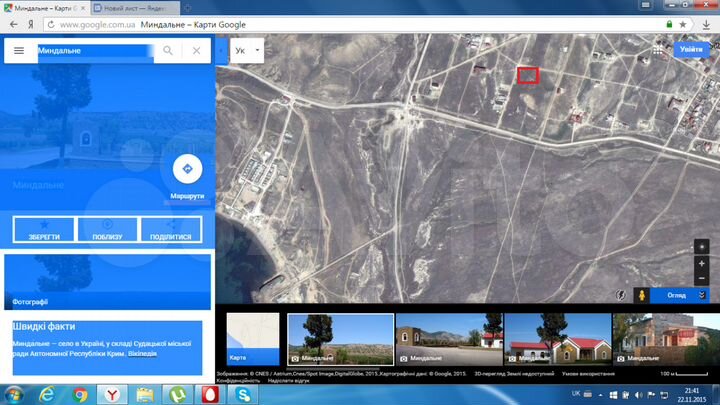
Task: Zoom out with the minus button
Action: [x=701, y=278]
